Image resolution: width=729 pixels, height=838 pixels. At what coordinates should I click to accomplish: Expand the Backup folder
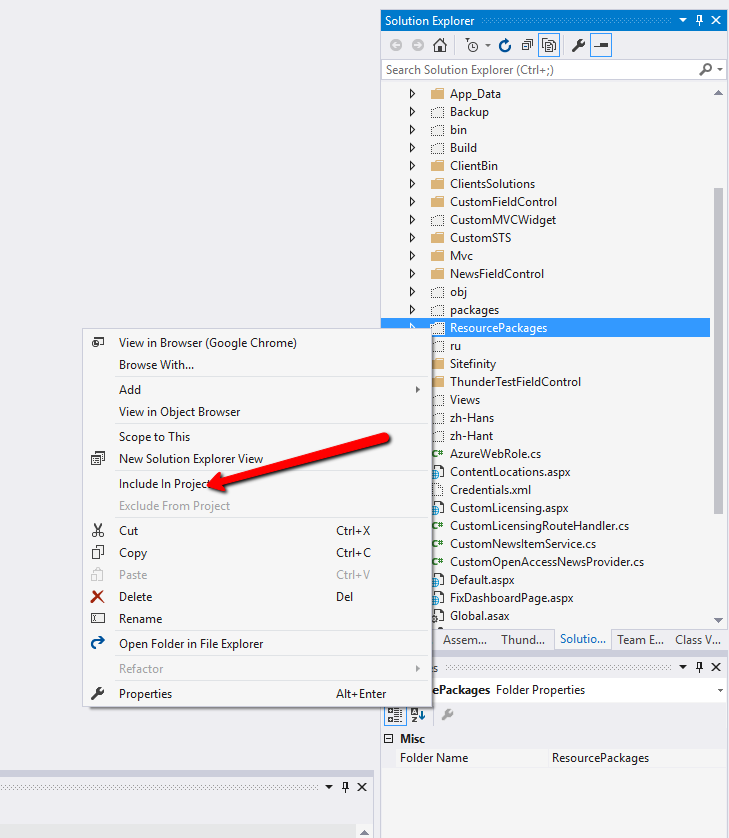click(x=412, y=112)
